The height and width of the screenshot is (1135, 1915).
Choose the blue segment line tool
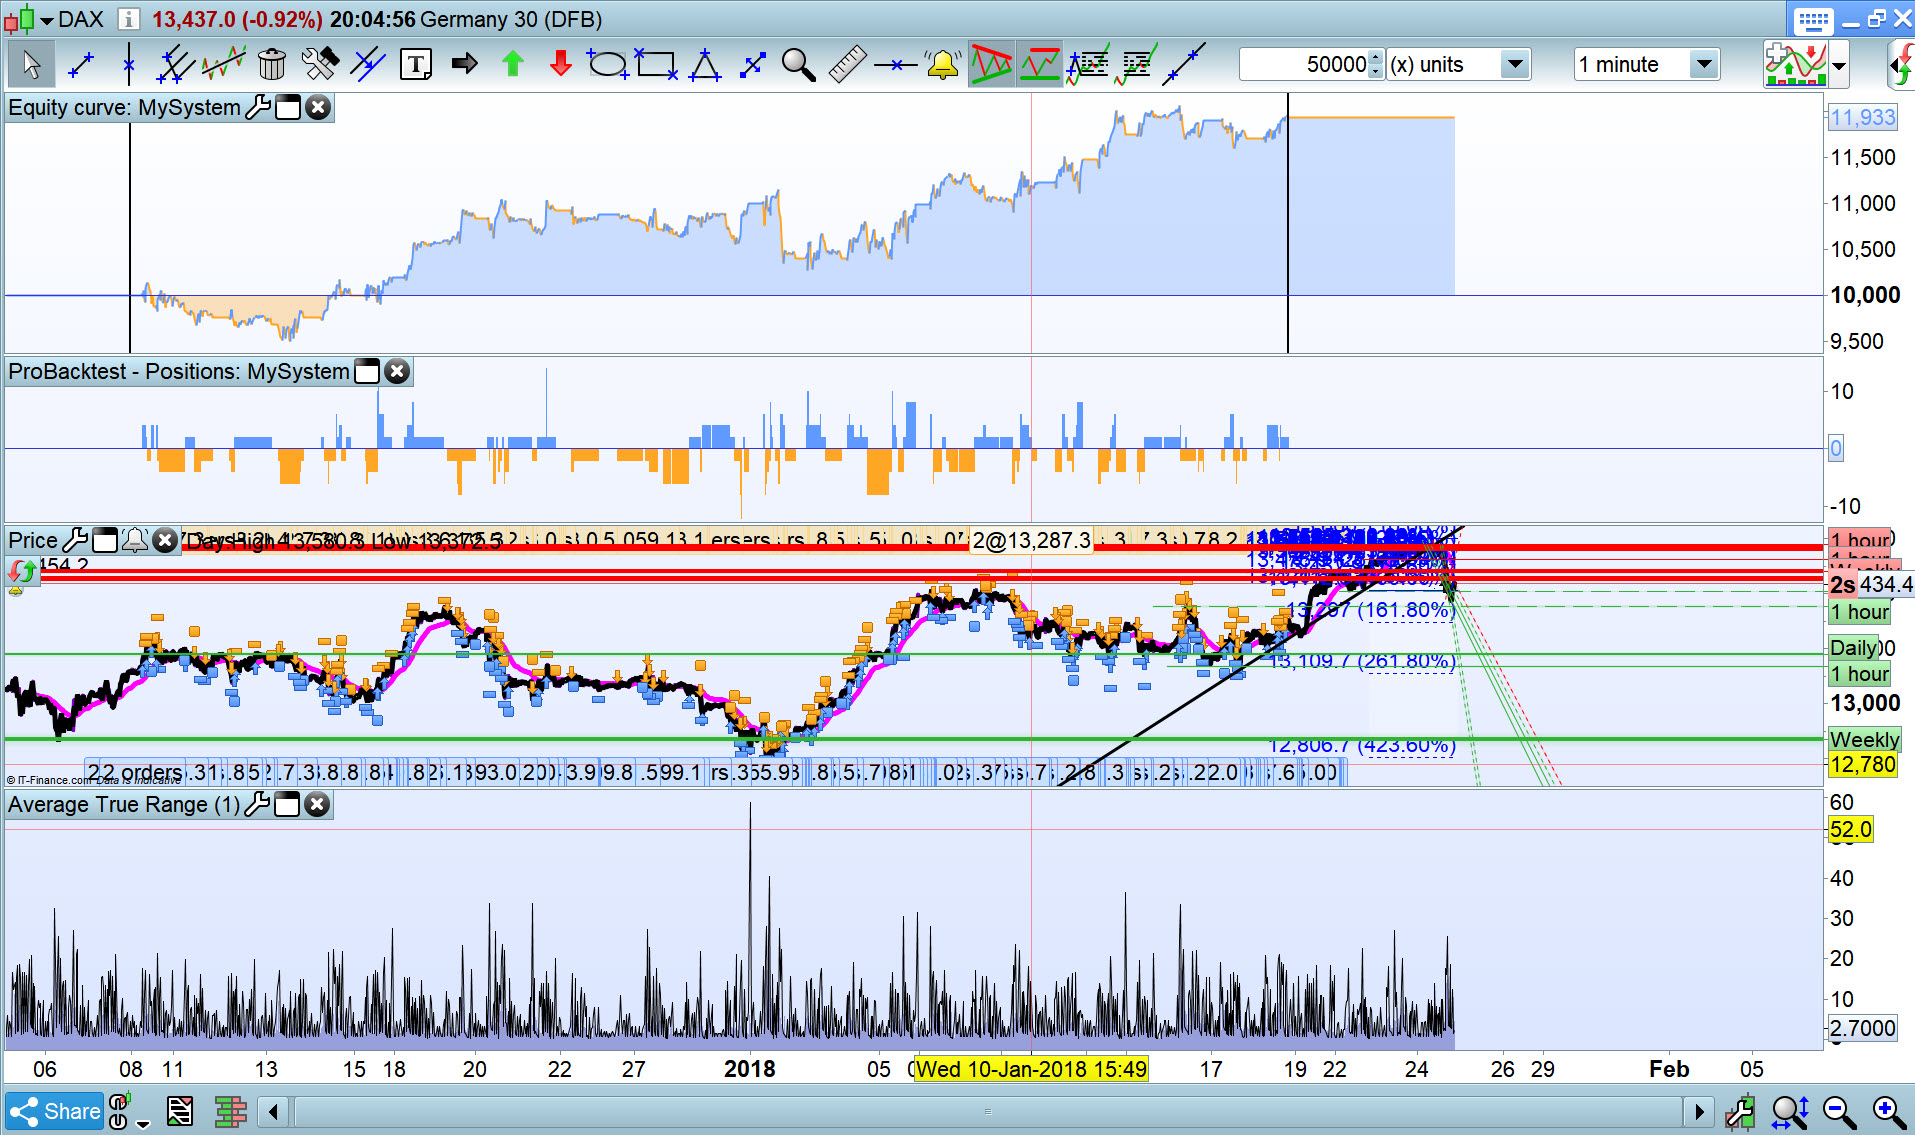[x=752, y=65]
